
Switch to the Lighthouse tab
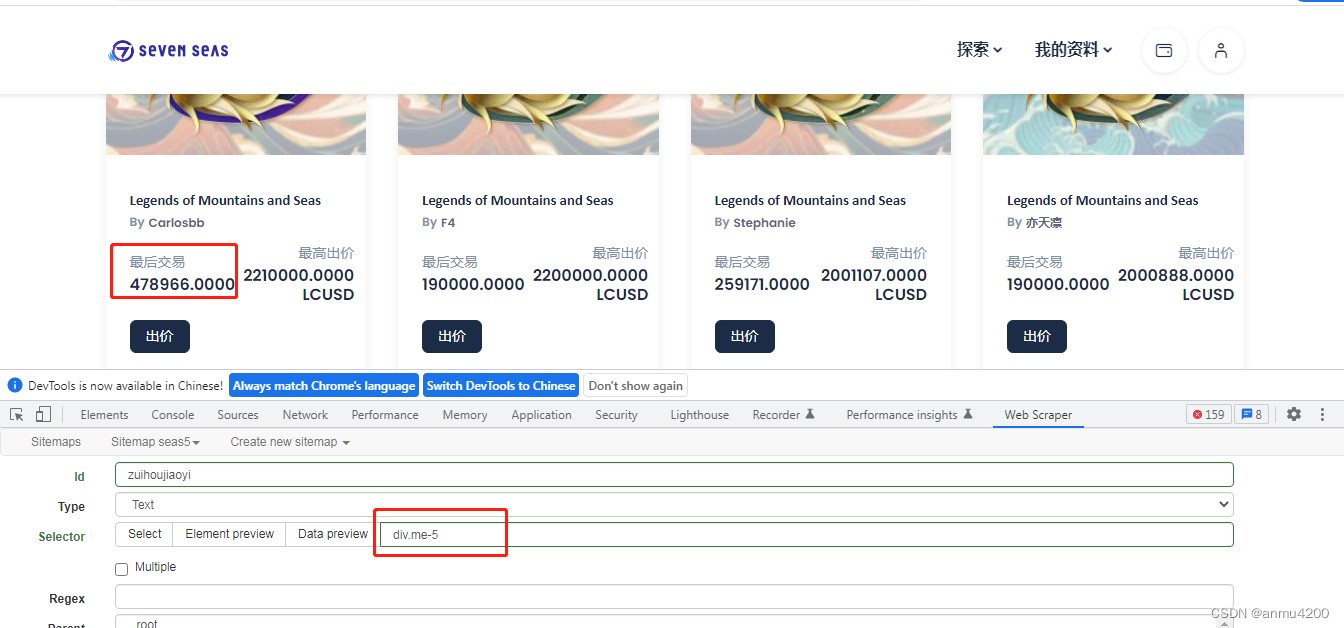click(700, 415)
